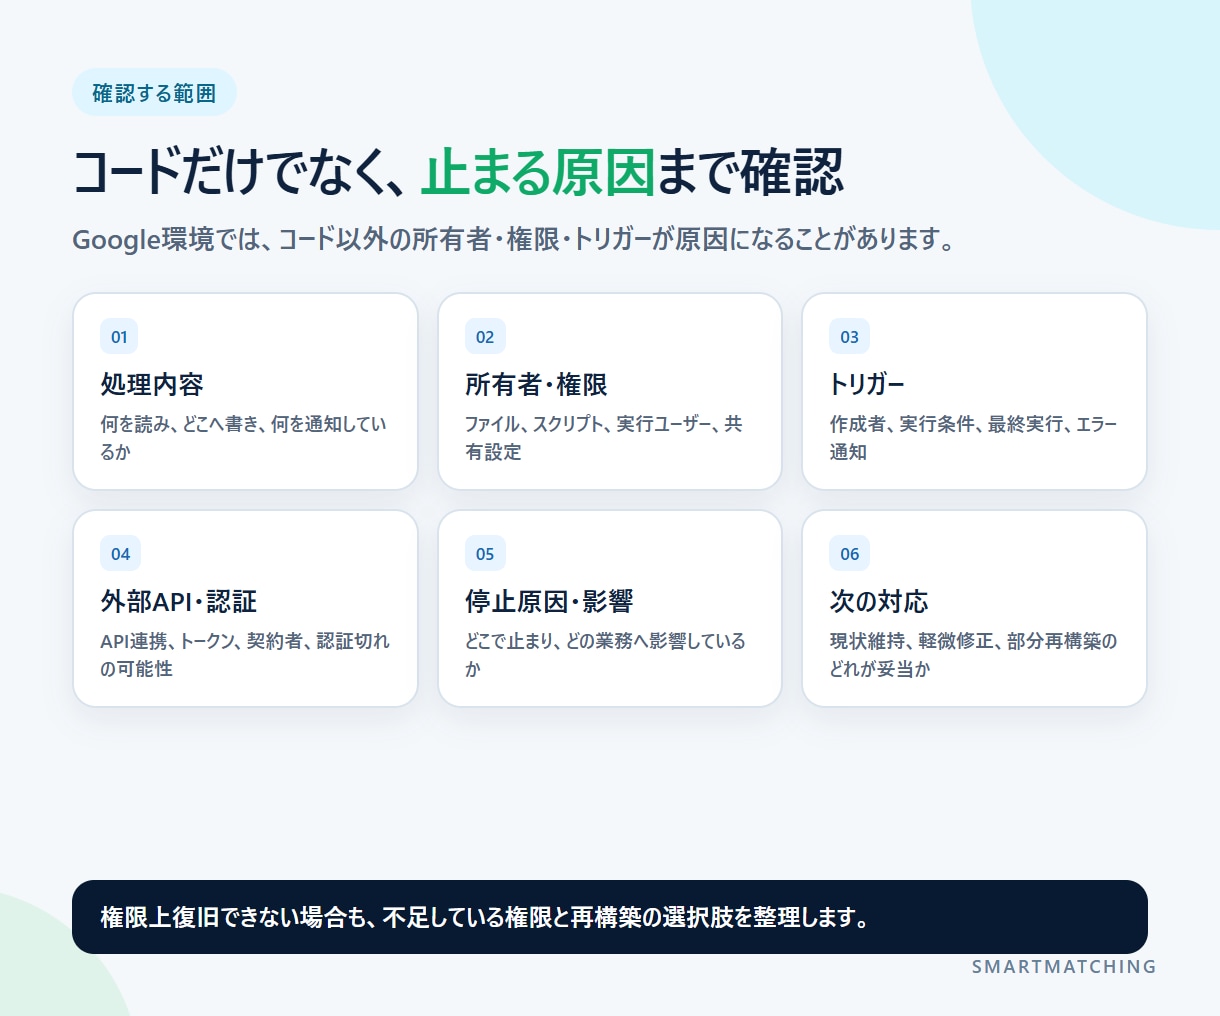
Task: Click description 現状維持、軽微修正、部分再構築のどれが妥当か
Action: click(973, 655)
